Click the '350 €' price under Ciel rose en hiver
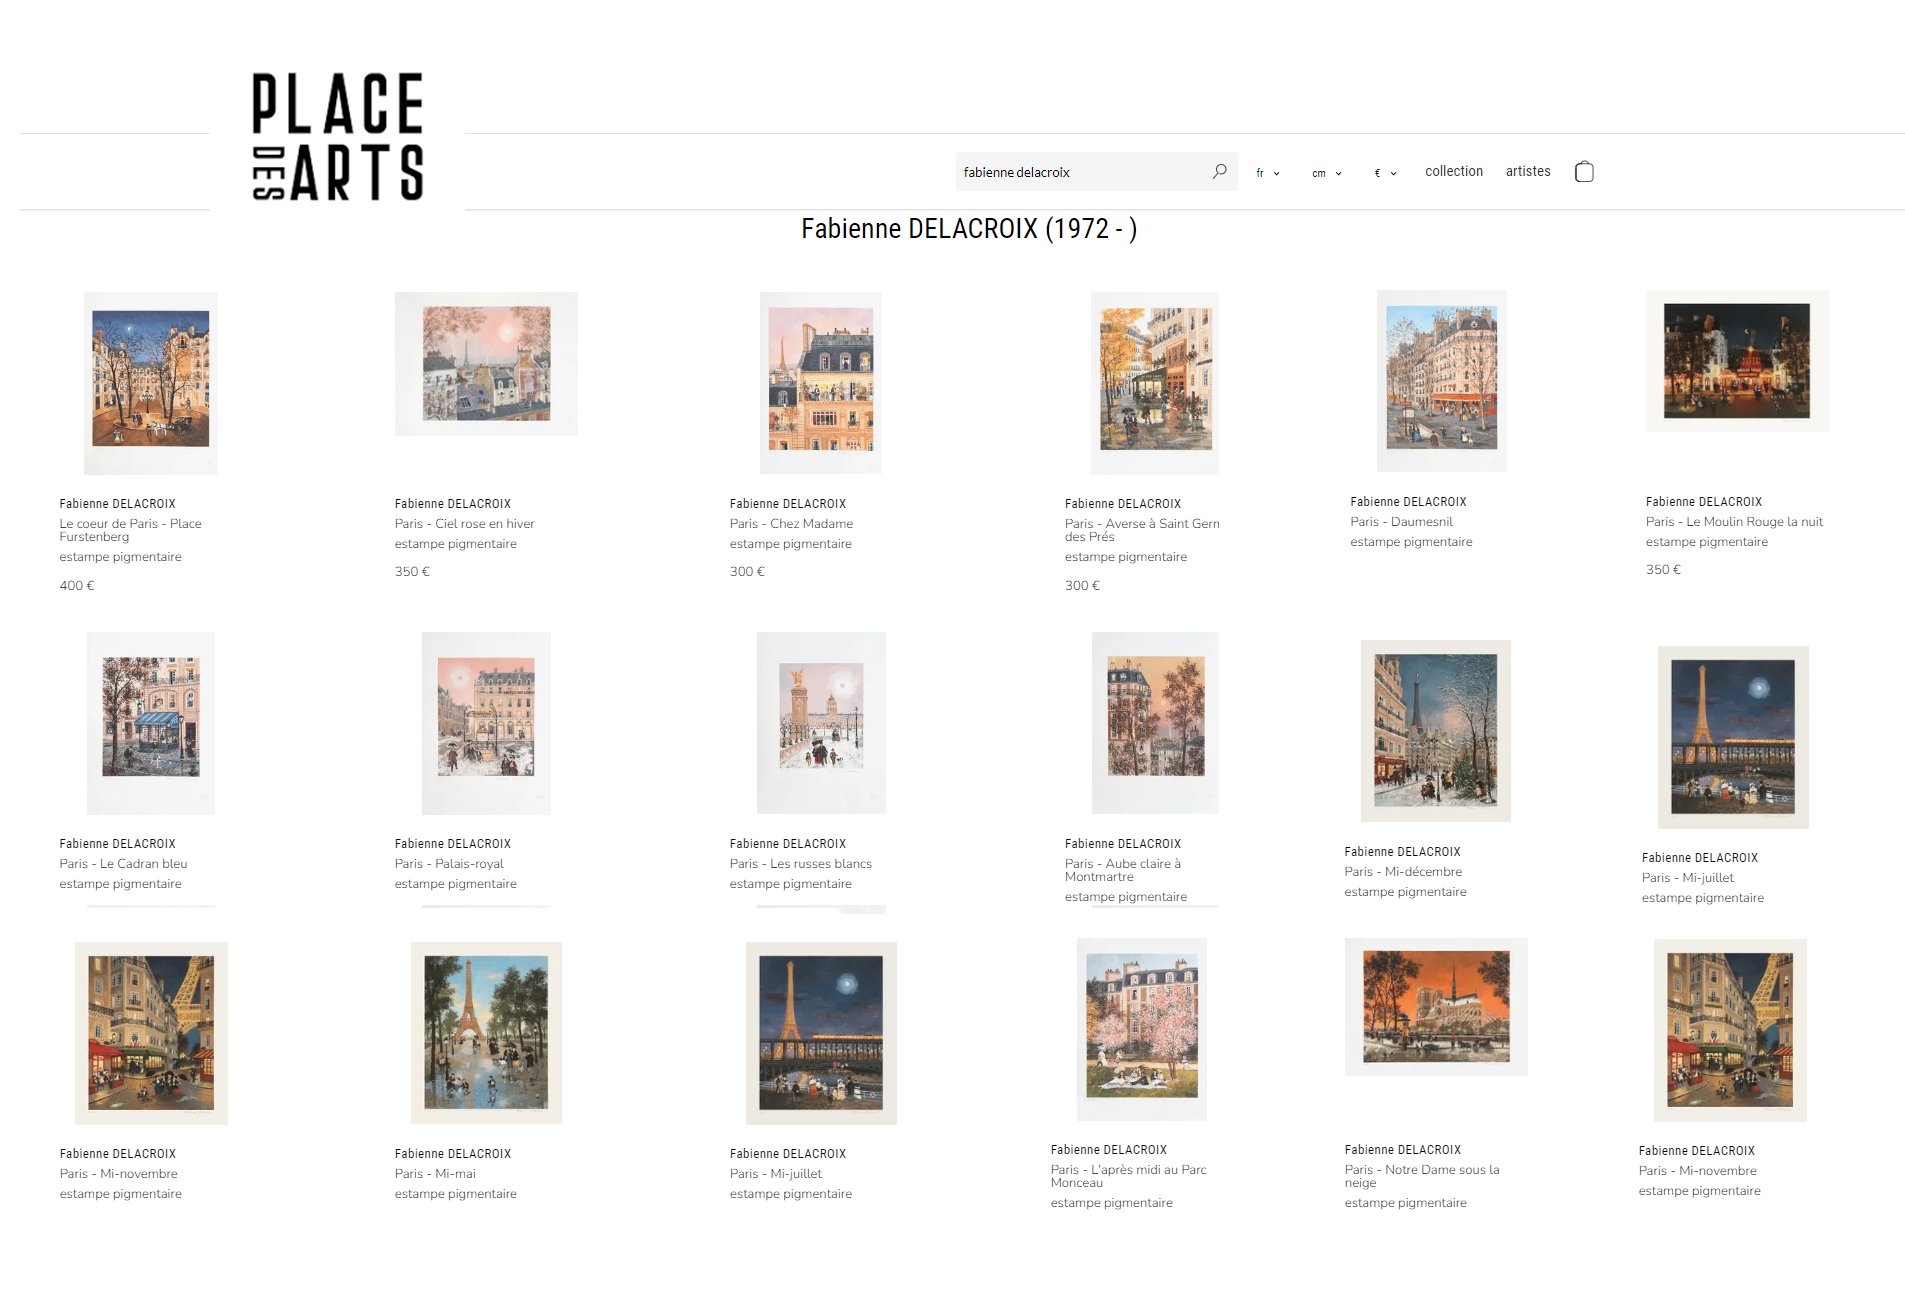Screen dimensions: 1905x1316 [412, 572]
